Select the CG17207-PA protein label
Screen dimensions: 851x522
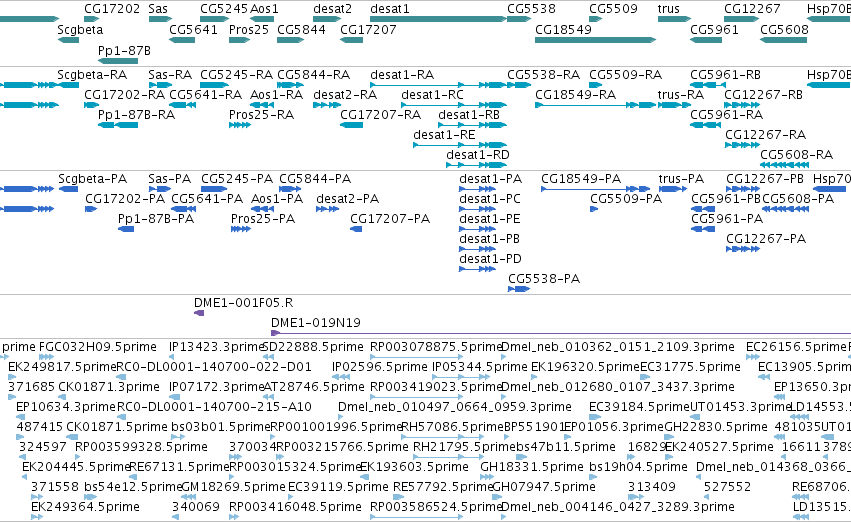click(390, 219)
